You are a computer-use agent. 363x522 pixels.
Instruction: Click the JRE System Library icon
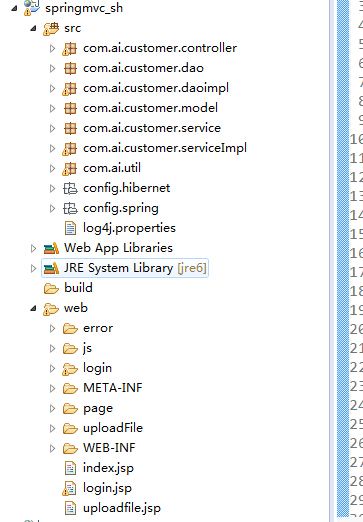pyautogui.click(x=51, y=268)
